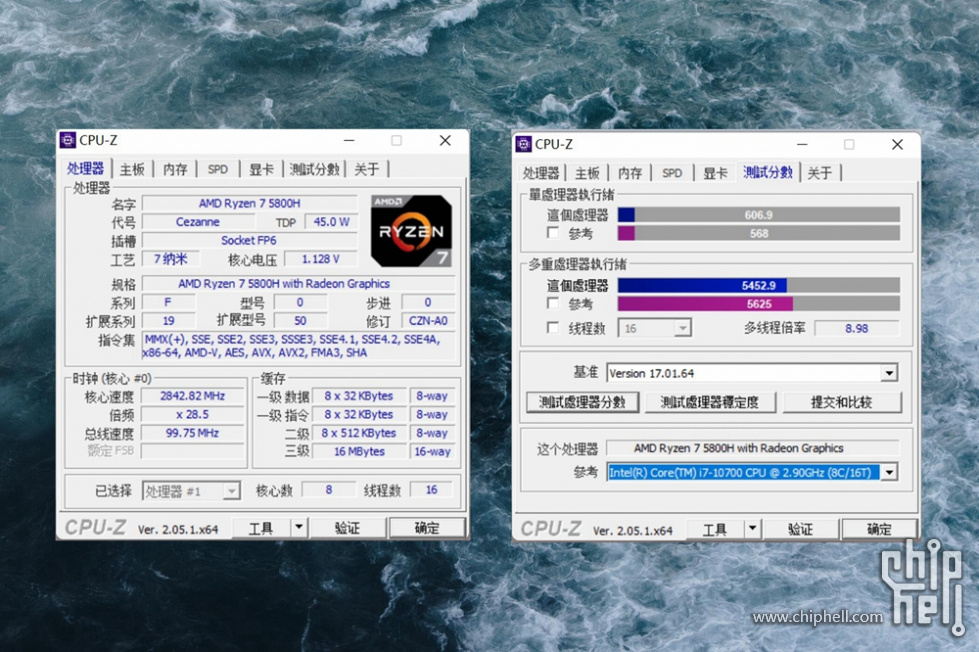
Task: Open 内存 tab in left CPU-Z window
Action: point(175,169)
